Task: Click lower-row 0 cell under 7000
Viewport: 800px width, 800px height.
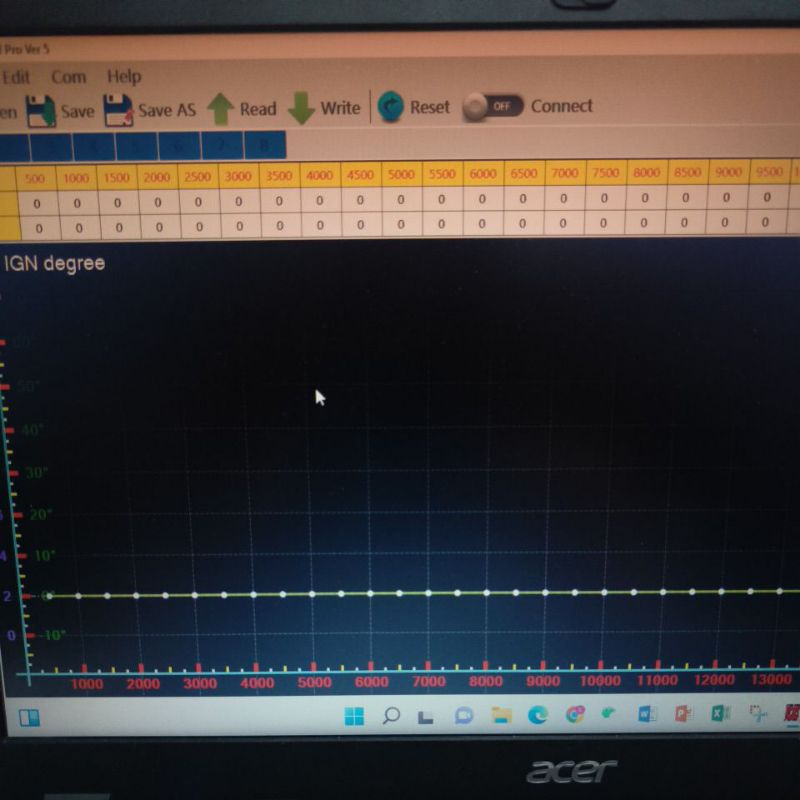Action: point(563,223)
